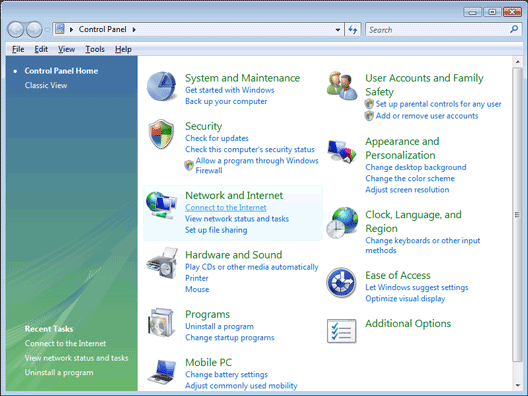Click the Printer link
Screen dimensions: 528x396
tap(197, 278)
